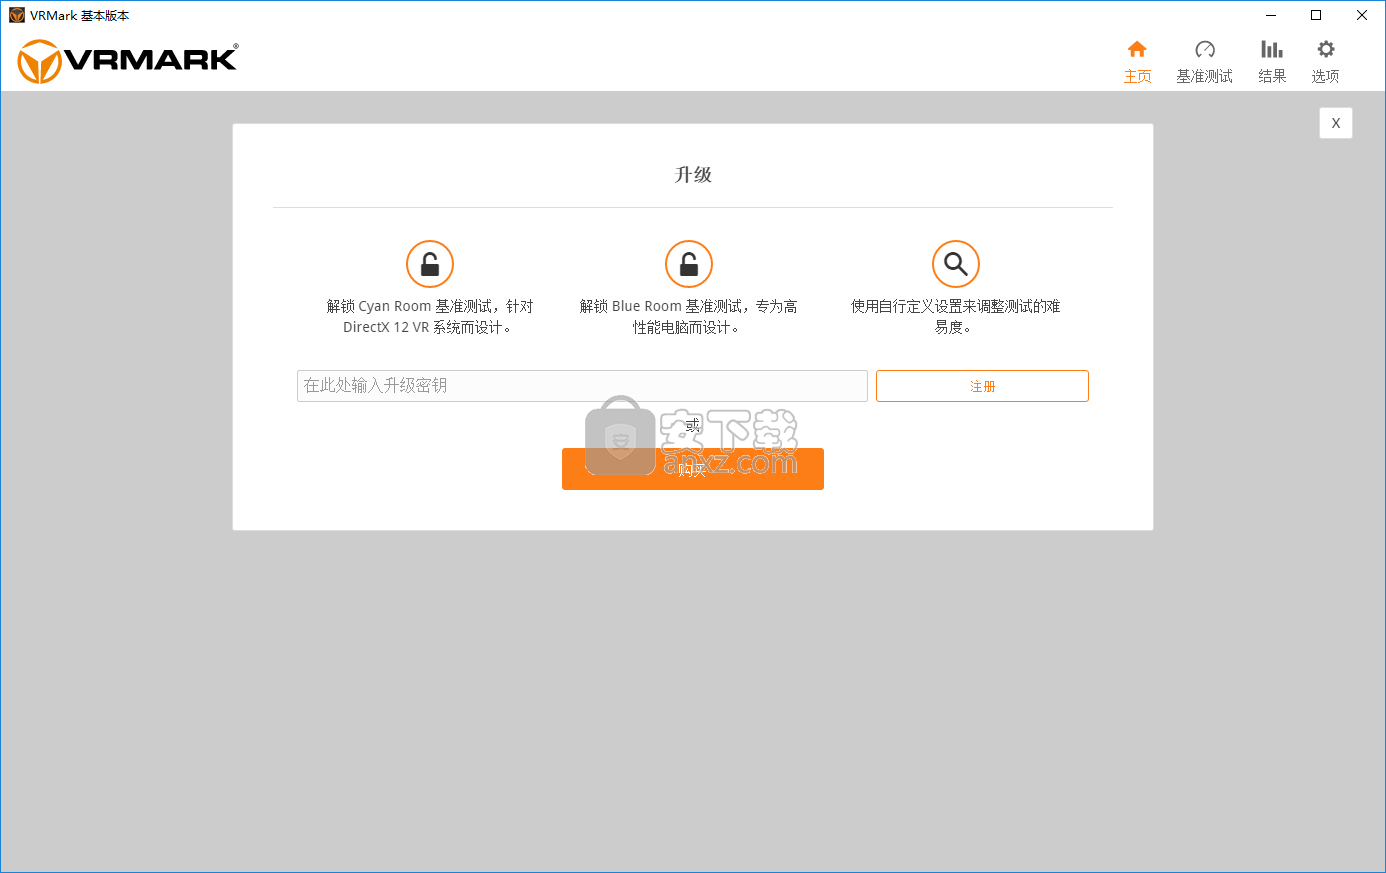Click the orange purchase button
Image resolution: width=1386 pixels, height=873 pixels.
point(693,469)
